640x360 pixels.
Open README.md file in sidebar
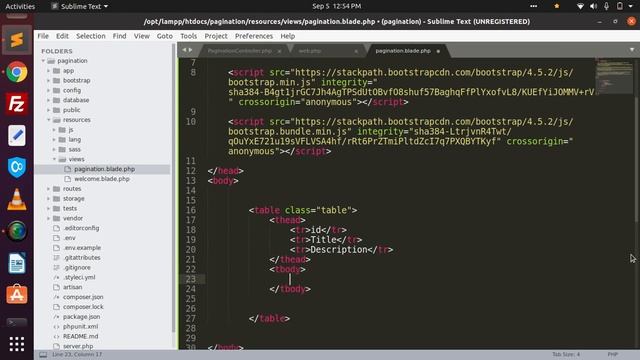(x=80, y=336)
